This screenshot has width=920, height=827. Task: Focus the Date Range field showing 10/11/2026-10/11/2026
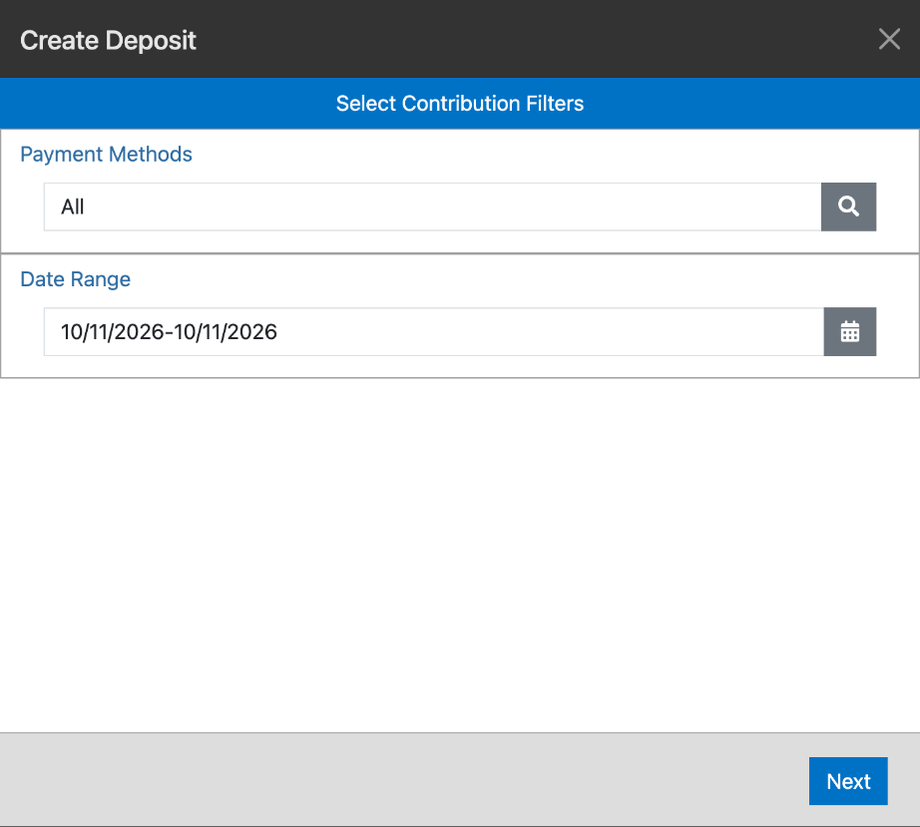(434, 332)
